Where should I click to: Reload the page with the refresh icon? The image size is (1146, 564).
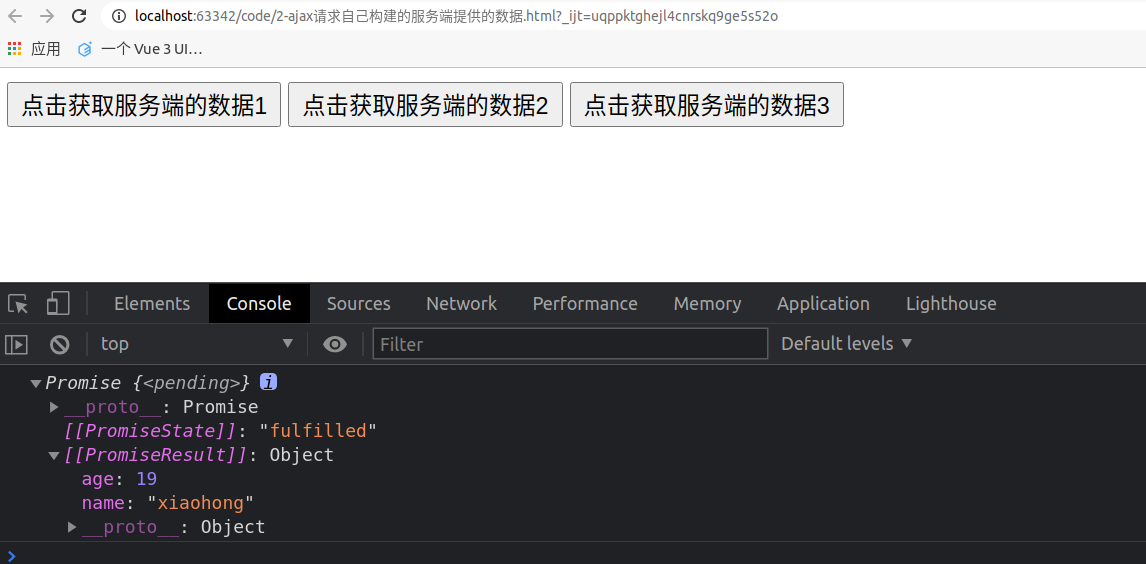(79, 16)
